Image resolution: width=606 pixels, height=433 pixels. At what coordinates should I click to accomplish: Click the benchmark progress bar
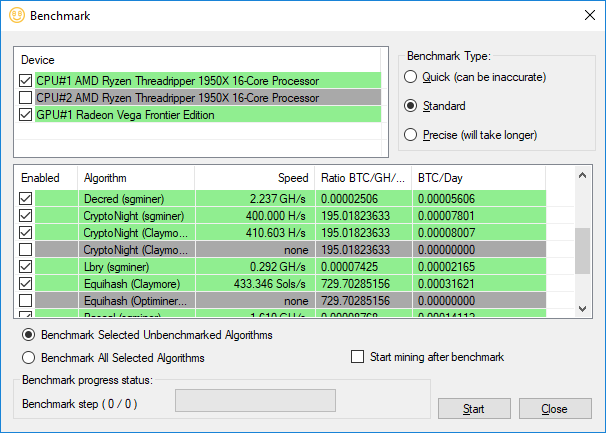point(255,401)
